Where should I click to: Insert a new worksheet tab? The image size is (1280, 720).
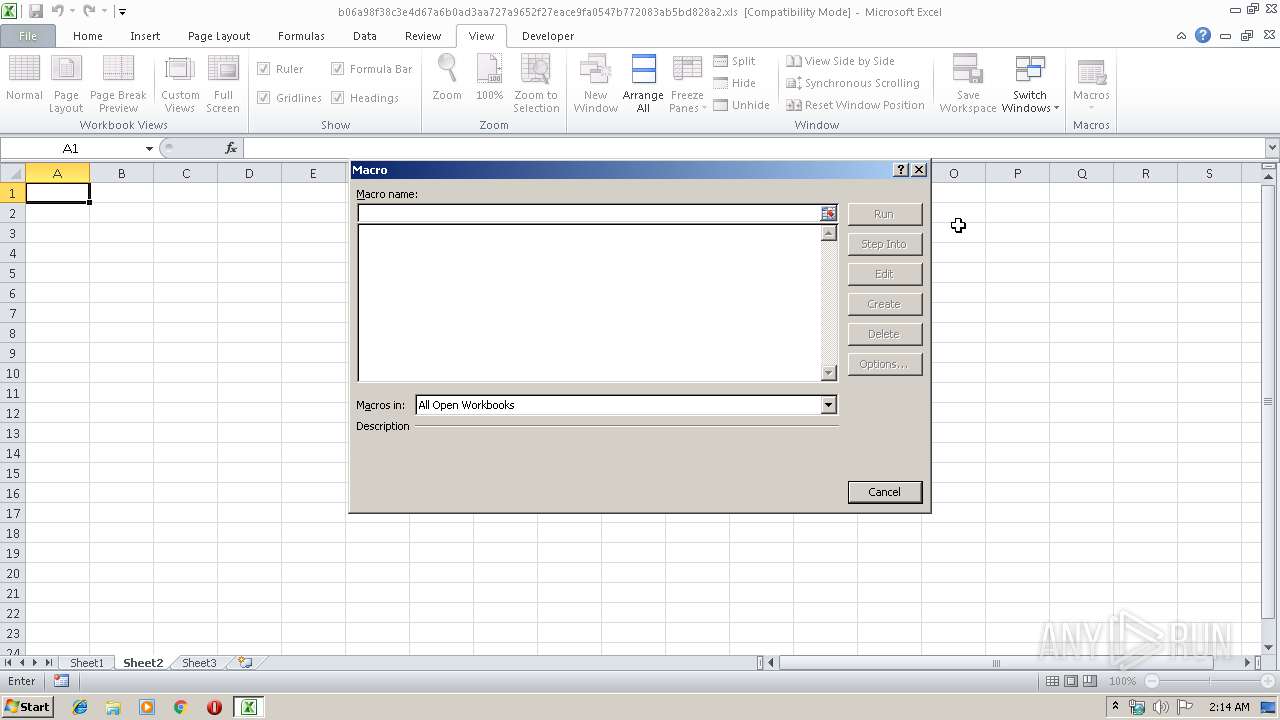(245, 663)
